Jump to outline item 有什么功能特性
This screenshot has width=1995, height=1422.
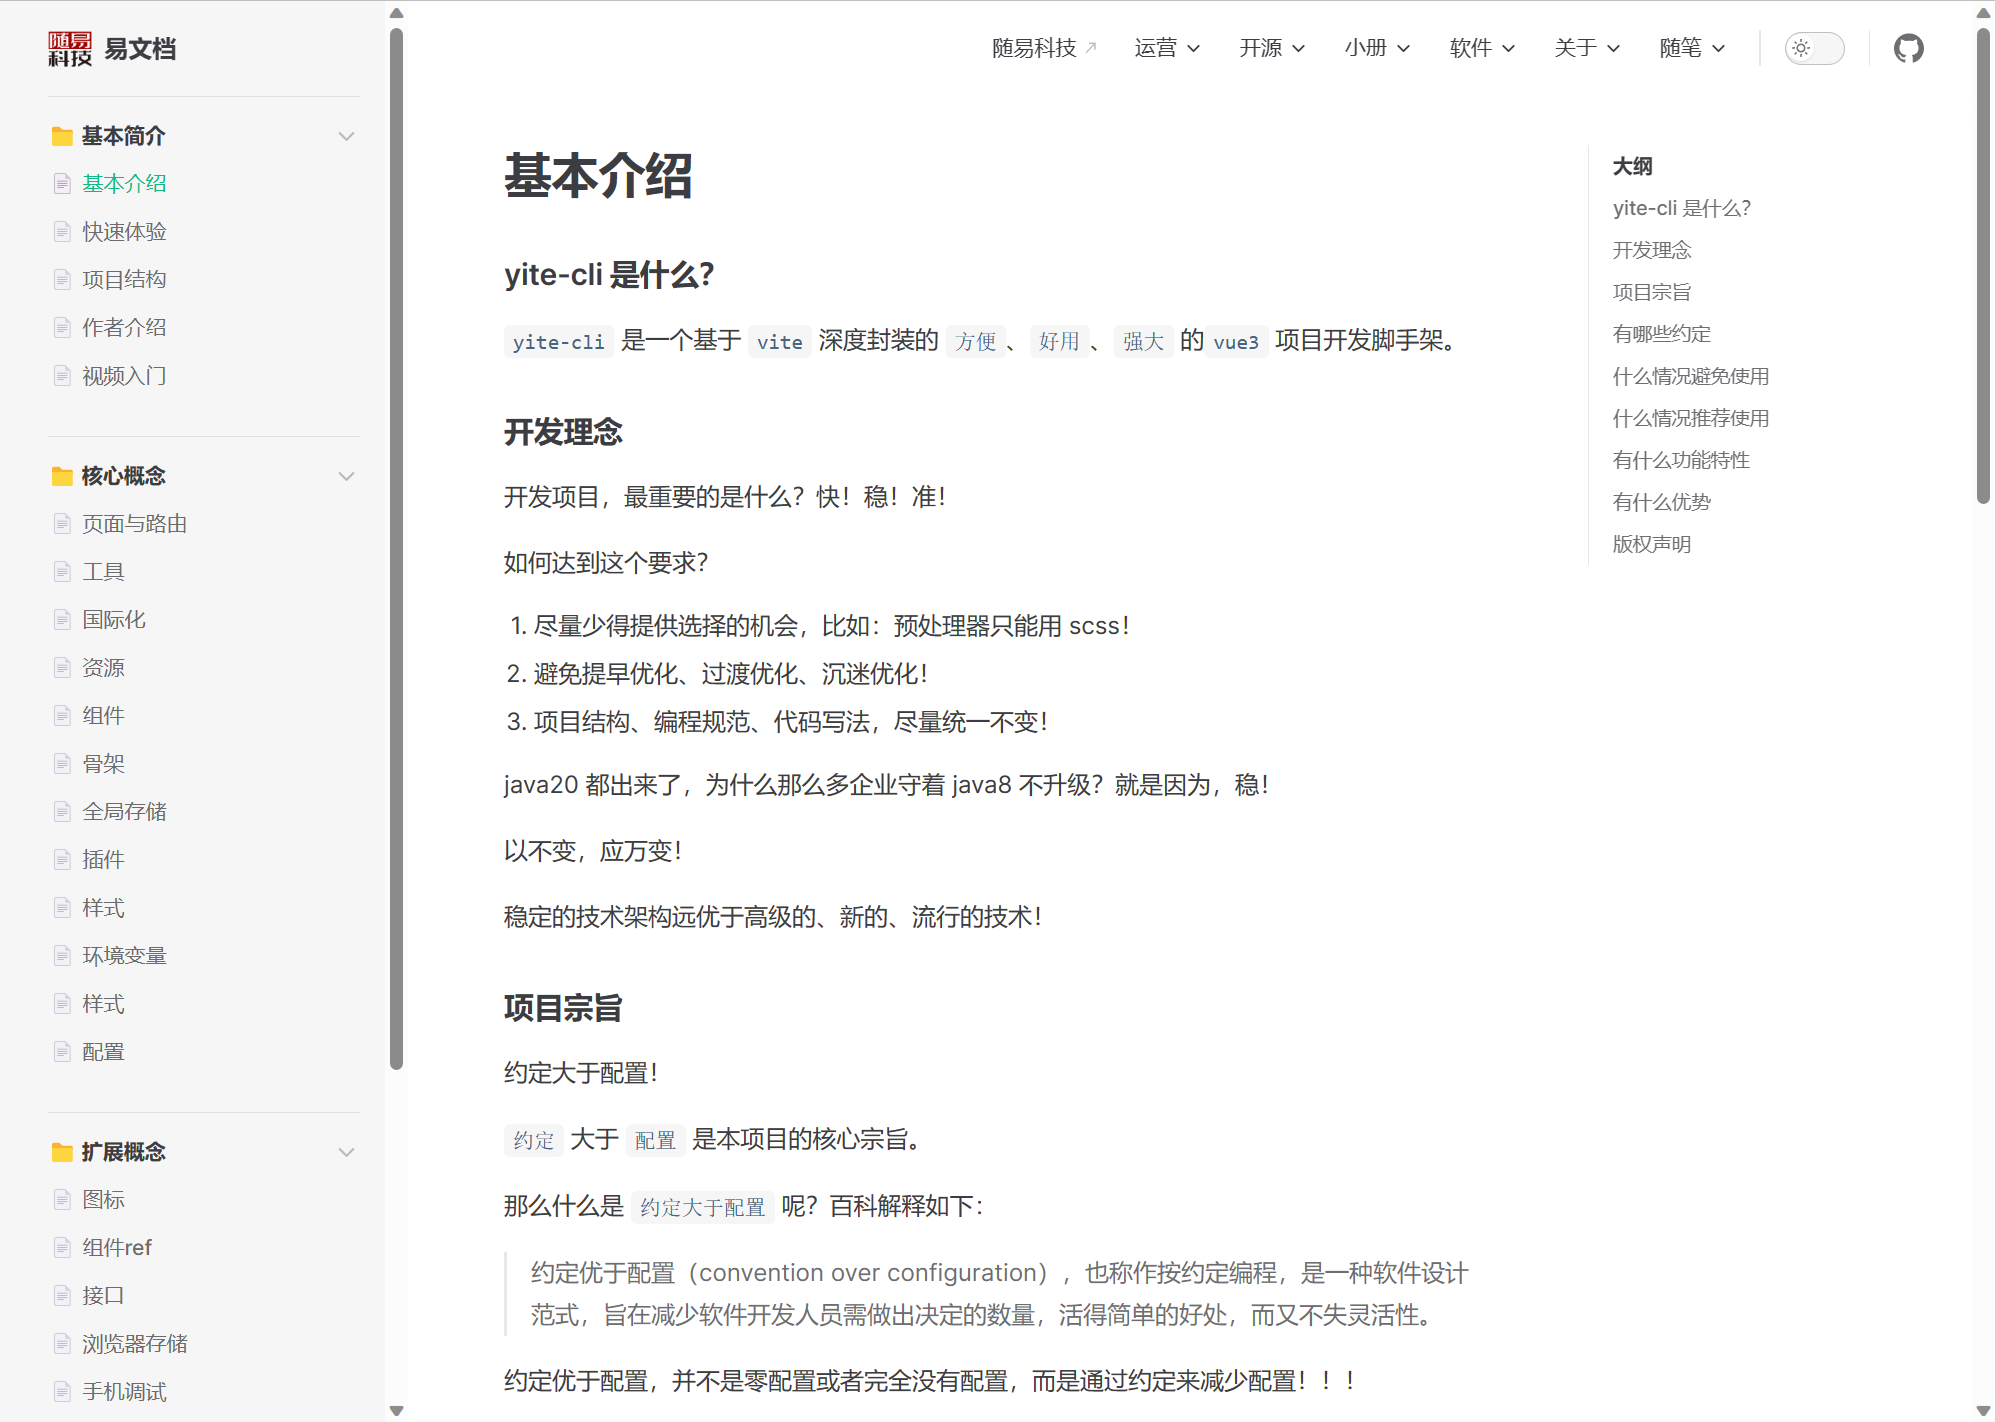1680,460
